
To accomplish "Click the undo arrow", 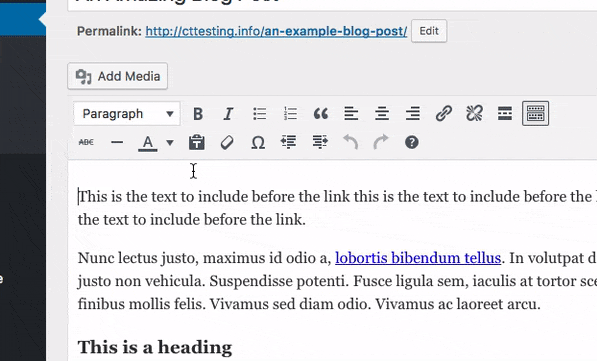I will [350, 142].
